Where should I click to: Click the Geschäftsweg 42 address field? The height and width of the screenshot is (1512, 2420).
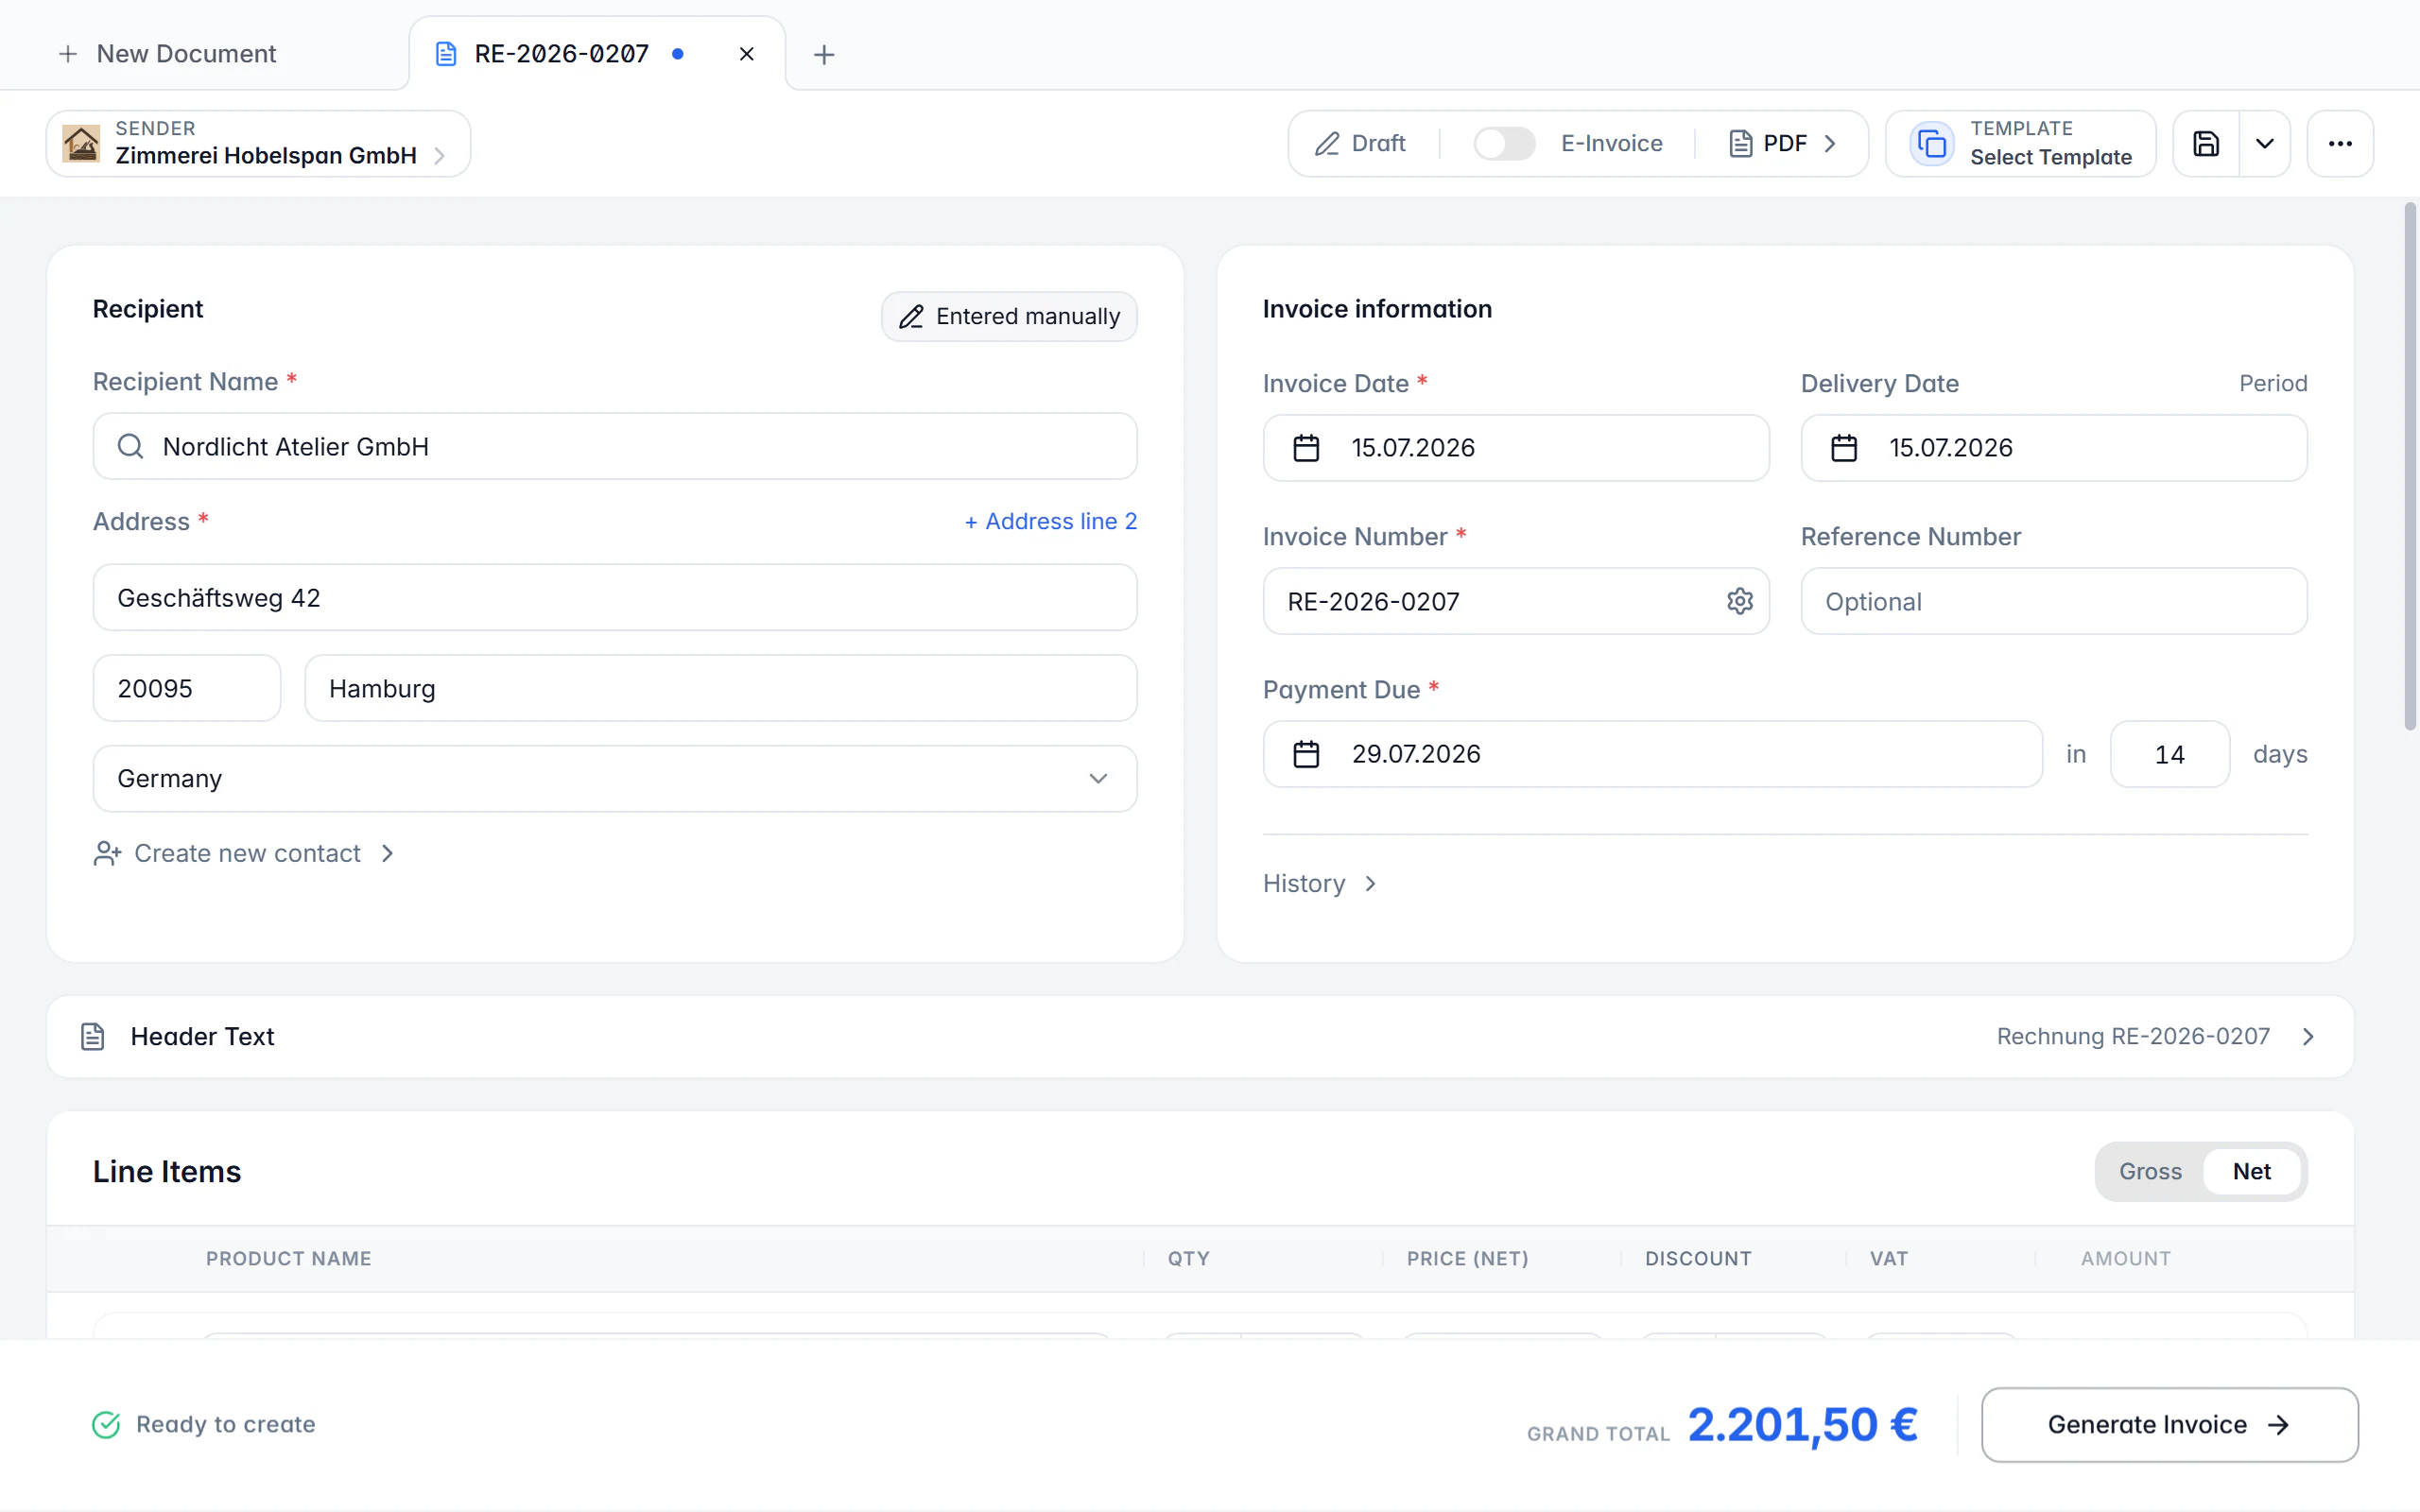click(x=615, y=597)
